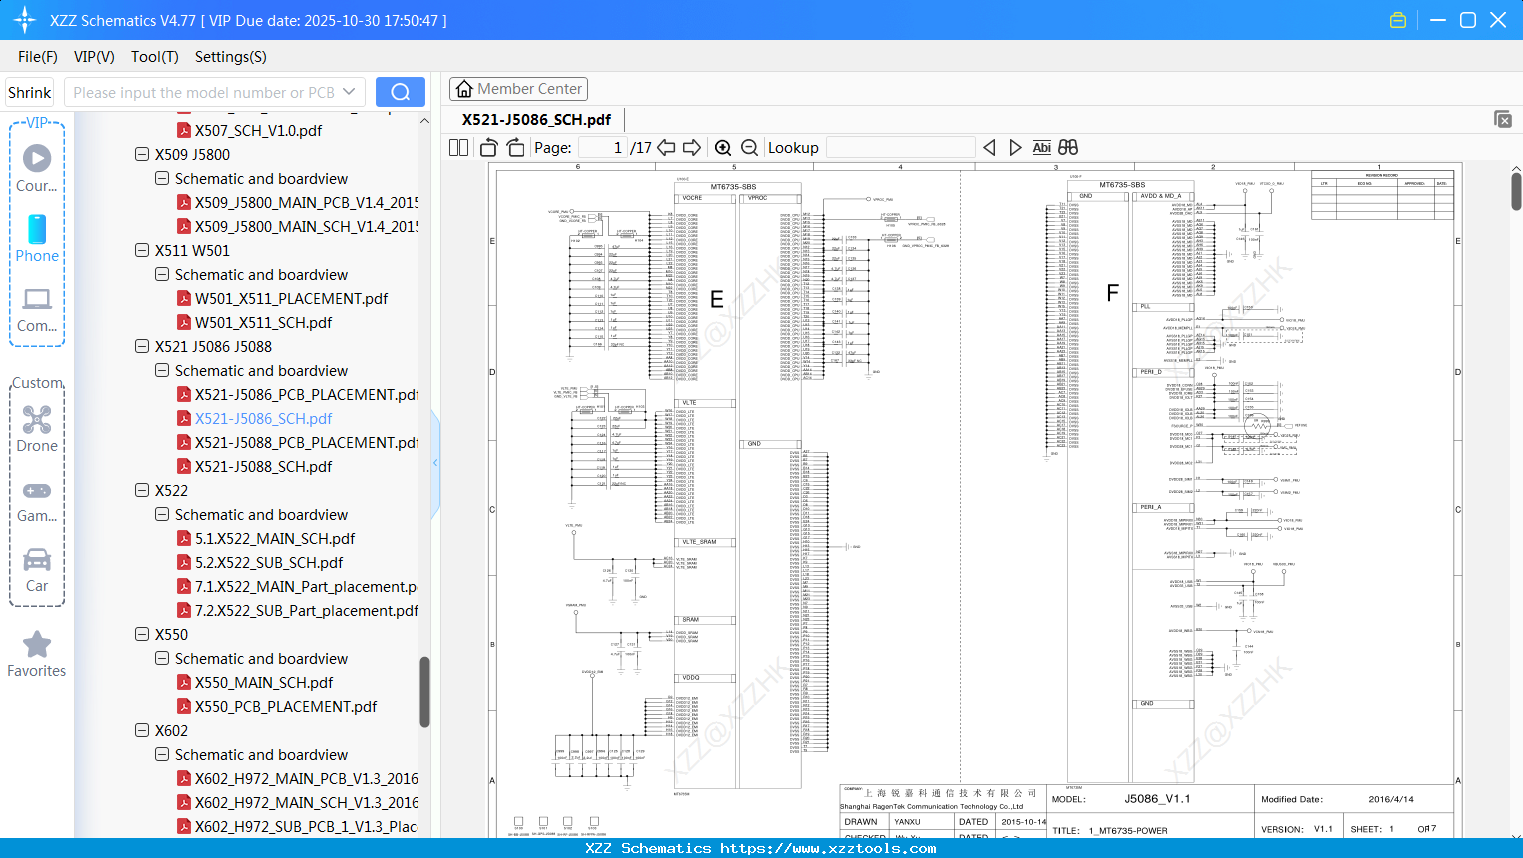1523x858 pixels.
Task: Rotate the page counterclockwise
Action: tap(489, 148)
